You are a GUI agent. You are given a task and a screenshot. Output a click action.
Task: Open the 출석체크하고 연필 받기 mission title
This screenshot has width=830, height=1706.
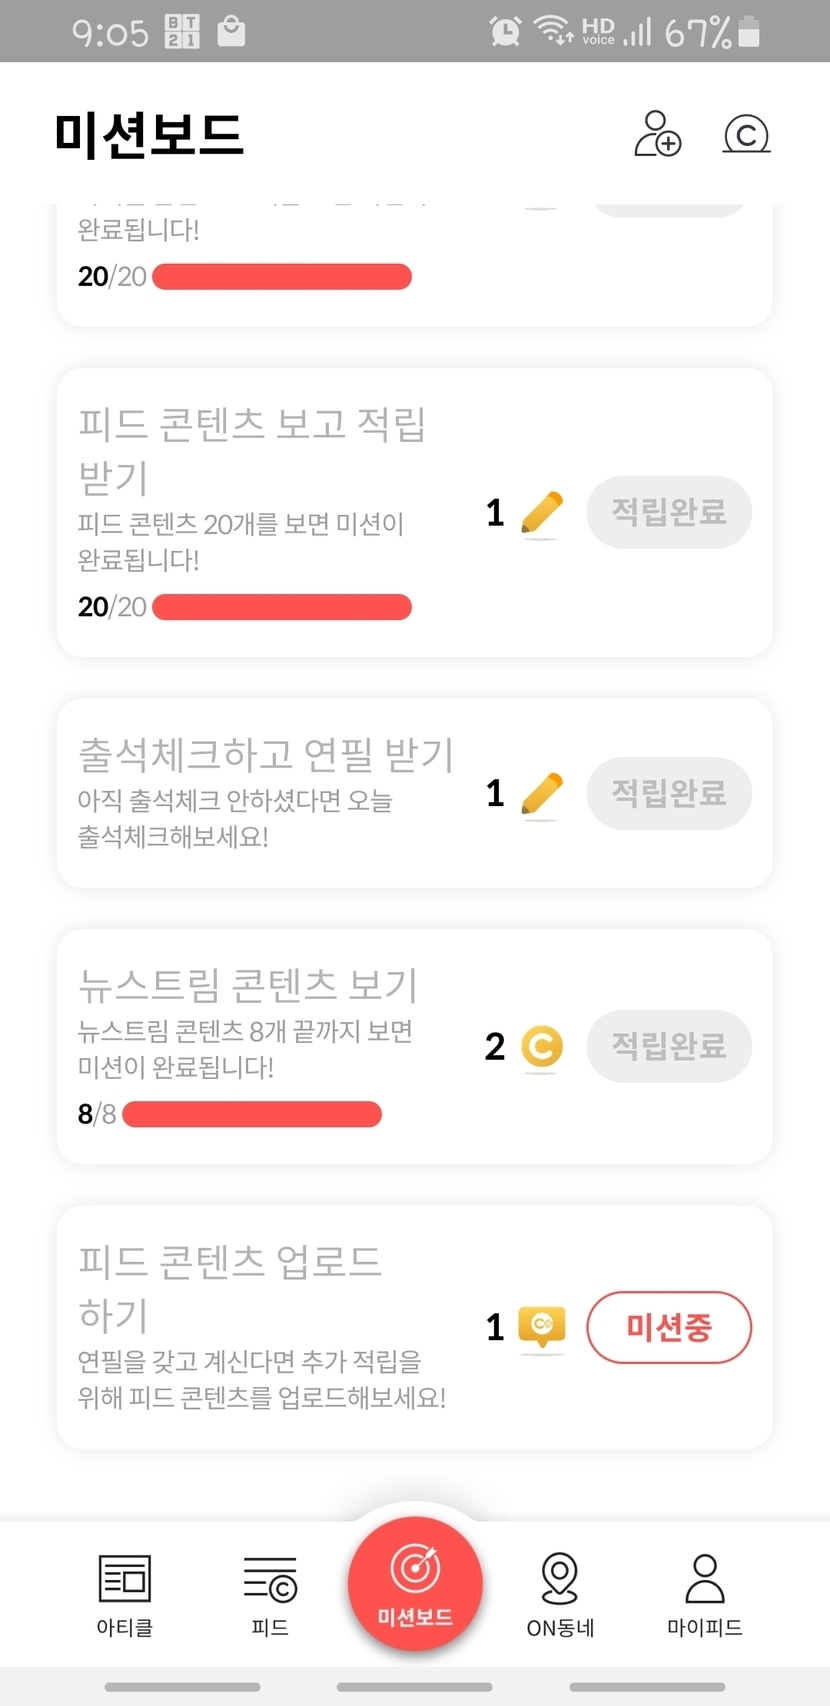pyautogui.click(x=266, y=755)
